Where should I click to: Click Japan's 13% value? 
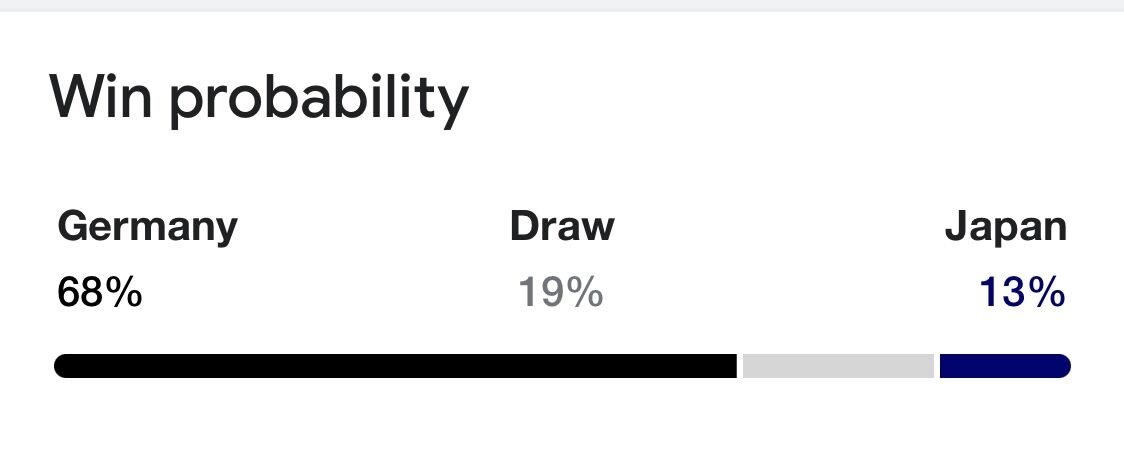pos(1021,293)
